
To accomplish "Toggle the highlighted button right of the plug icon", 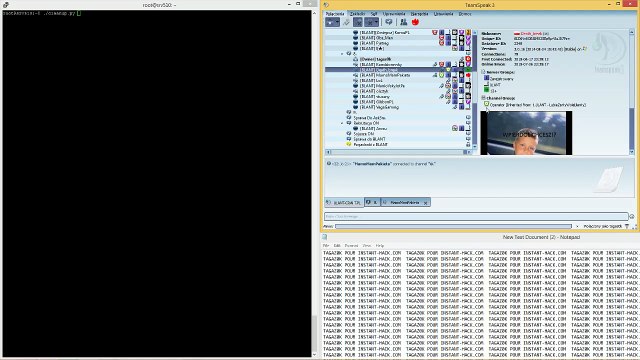I will [358, 22].
